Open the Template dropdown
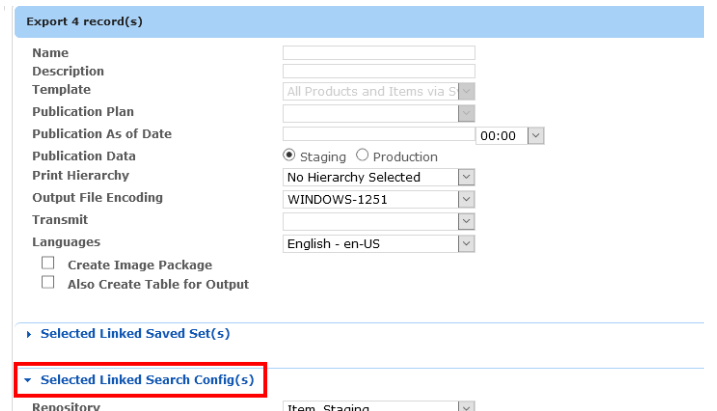This screenshot has height=411, width=717. (x=379, y=91)
